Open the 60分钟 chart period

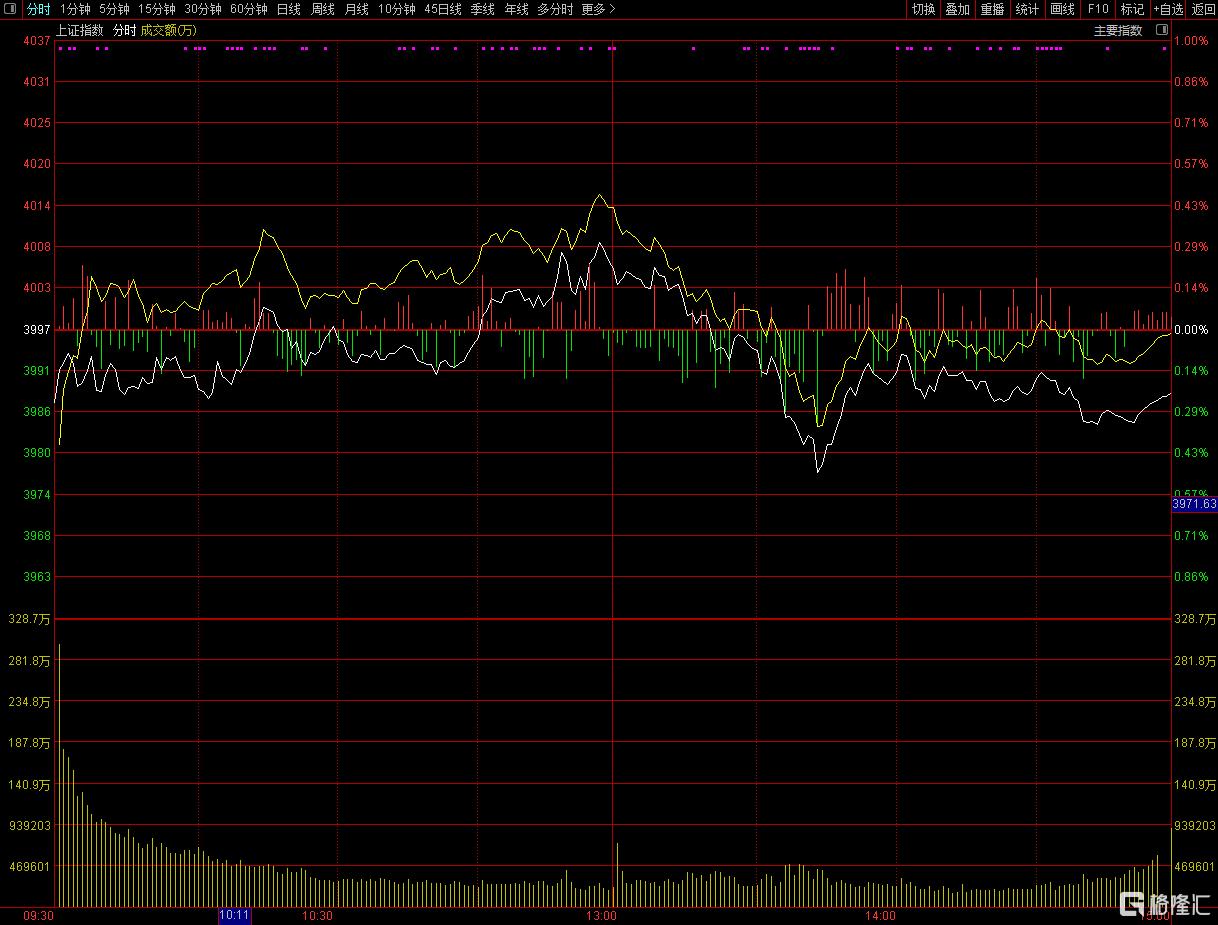248,9
